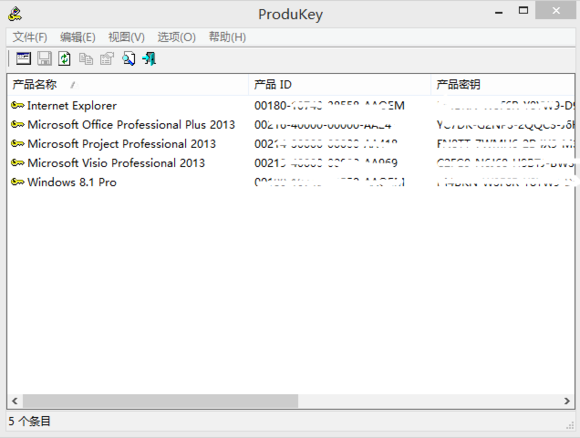Click key icon beside Microsoft Project Professional
Viewport: 580px width, 438px height.
pos(18,144)
